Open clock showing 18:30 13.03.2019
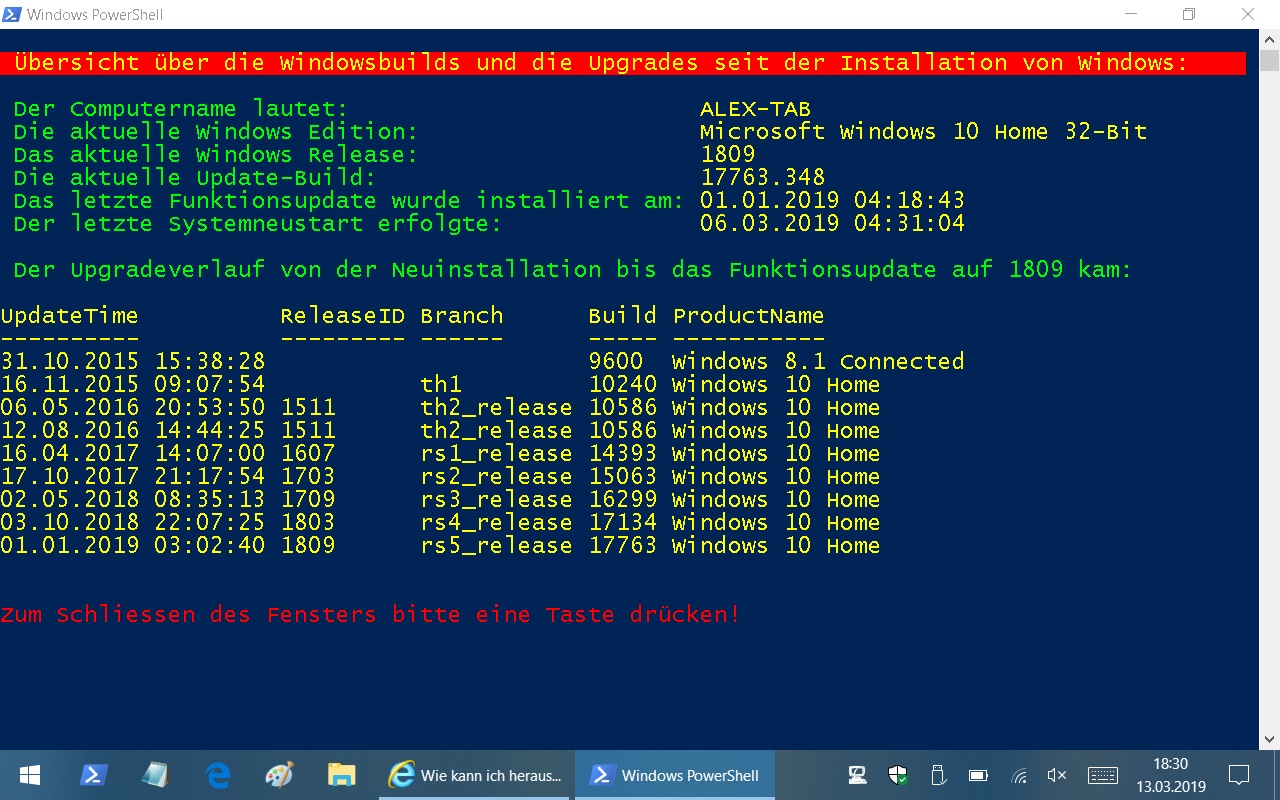 pyautogui.click(x=1171, y=775)
